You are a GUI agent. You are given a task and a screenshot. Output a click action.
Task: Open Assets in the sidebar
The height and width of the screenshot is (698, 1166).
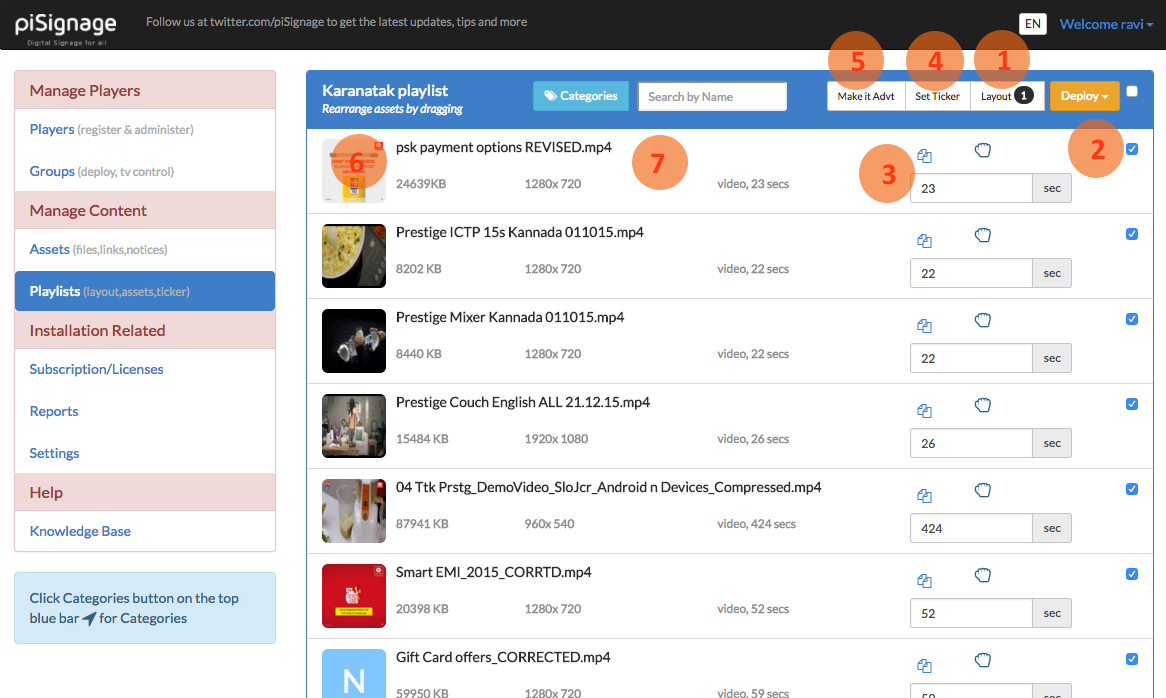click(x=50, y=249)
